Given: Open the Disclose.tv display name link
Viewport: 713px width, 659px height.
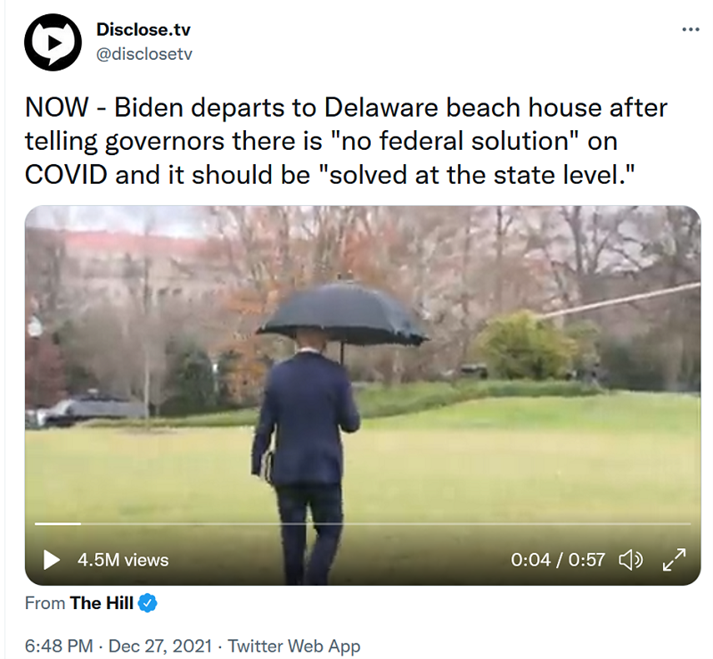Looking at the screenshot, I should (x=143, y=30).
